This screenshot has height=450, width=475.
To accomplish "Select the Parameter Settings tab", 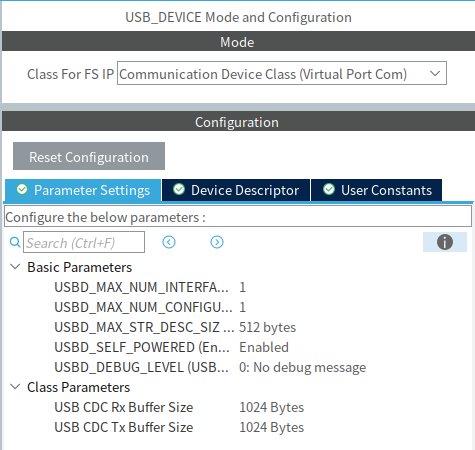I will pyautogui.click(x=83, y=190).
